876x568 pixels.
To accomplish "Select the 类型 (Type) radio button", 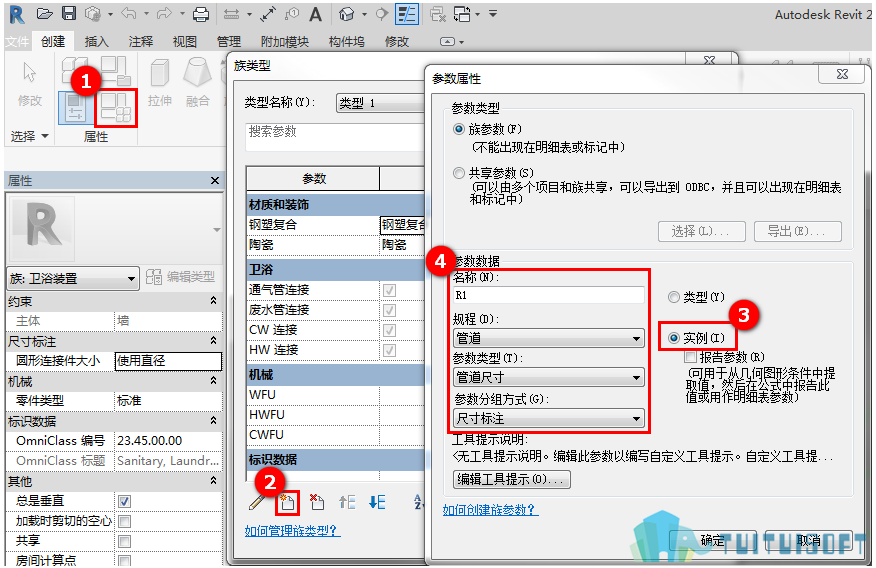I will pos(674,297).
